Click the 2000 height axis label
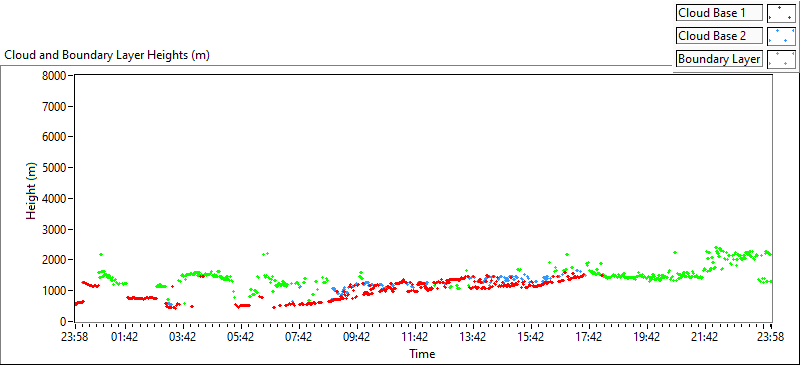Viewport: 800px width, 365px height. [x=57, y=260]
